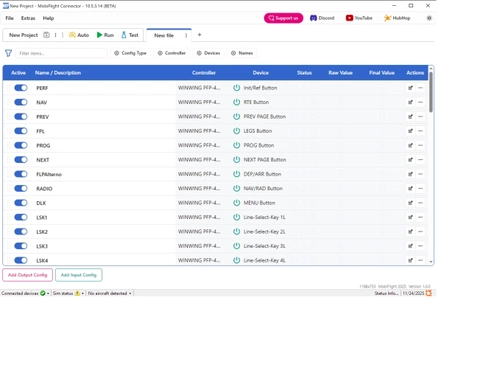The image size is (500, 376).
Task: Expand No aircraft detected dropdown
Action: (130, 293)
